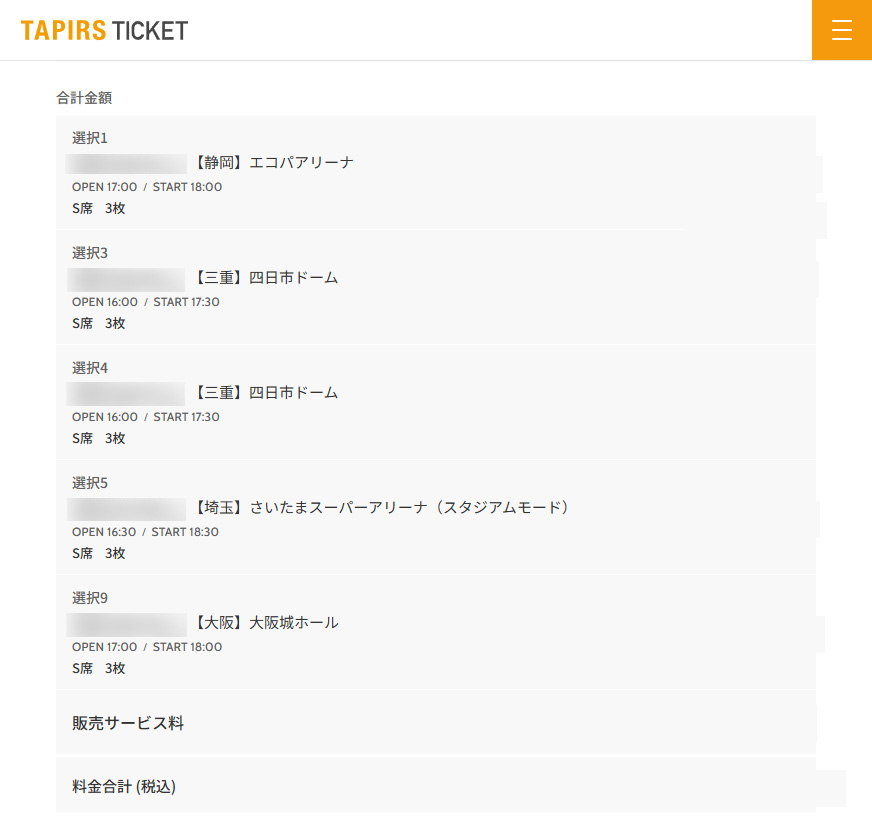The width and height of the screenshot is (872, 826).
Task: Click the TAPIRS TICKET logo
Action: coord(104,30)
